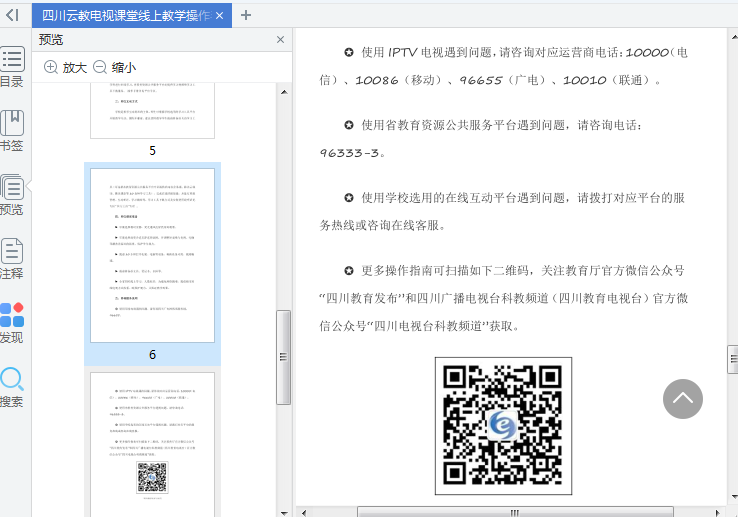Click the 96655（广电）text
The image size is (738, 517).
tap(502, 81)
